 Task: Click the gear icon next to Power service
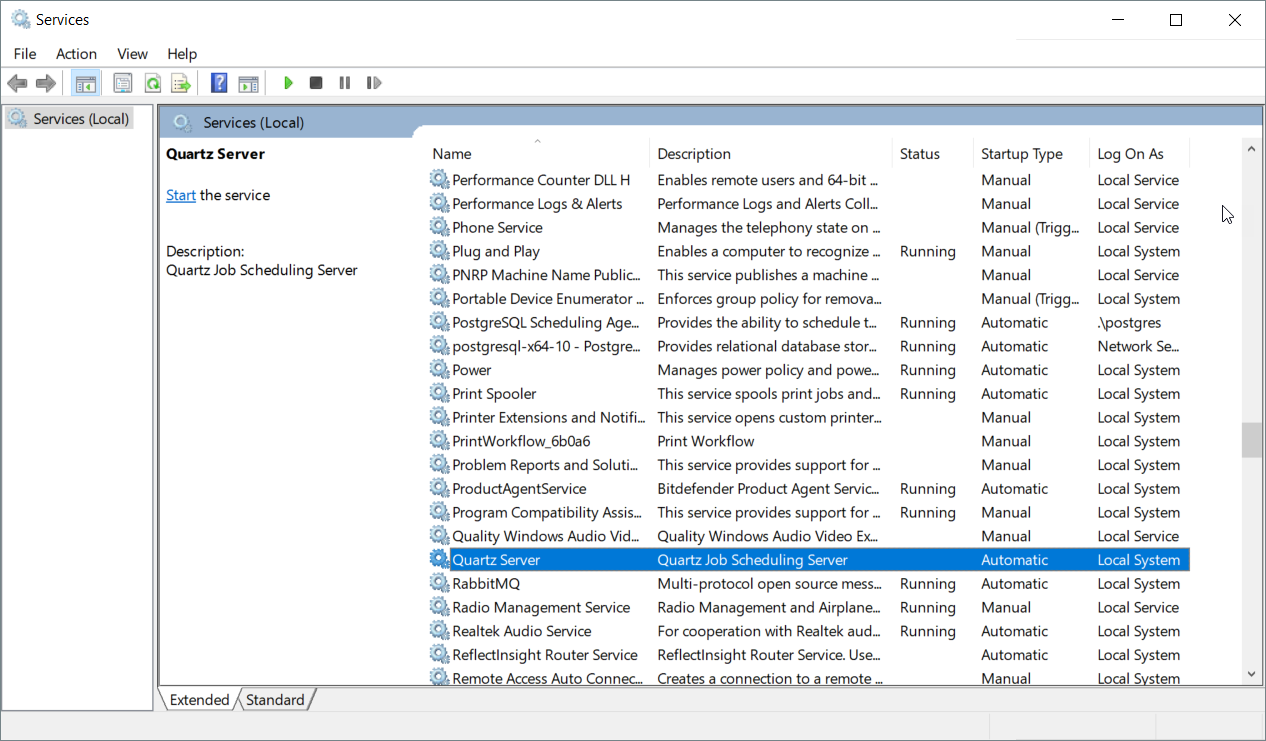439,369
